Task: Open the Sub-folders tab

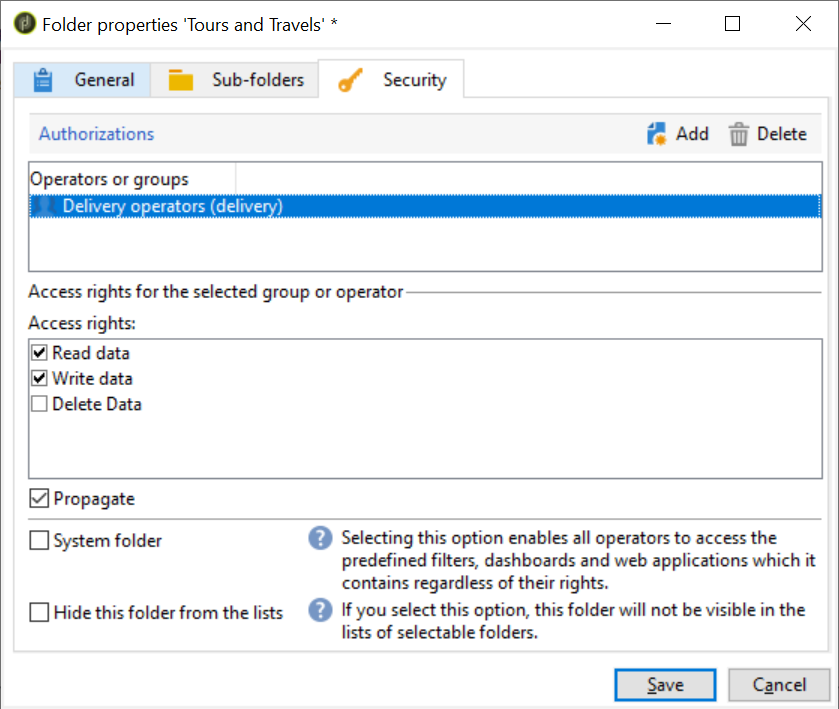Action: coord(257,80)
